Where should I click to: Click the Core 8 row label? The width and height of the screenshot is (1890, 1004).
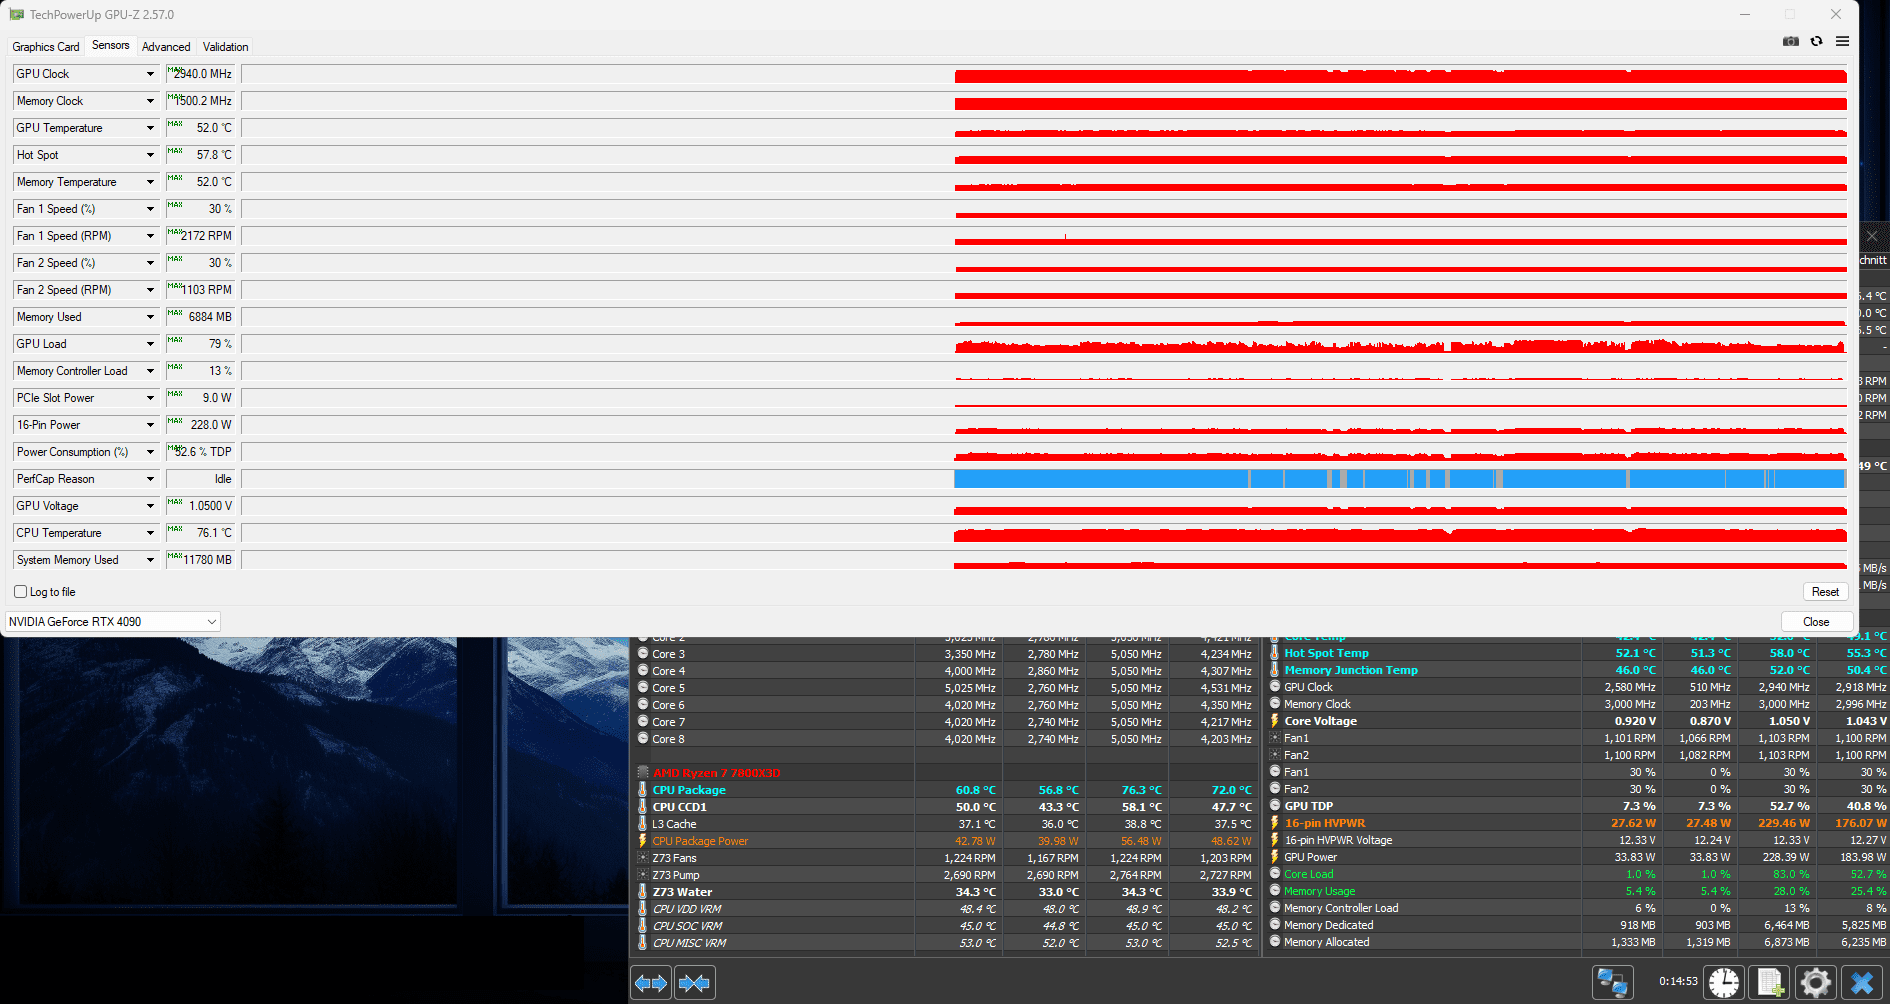click(x=668, y=739)
